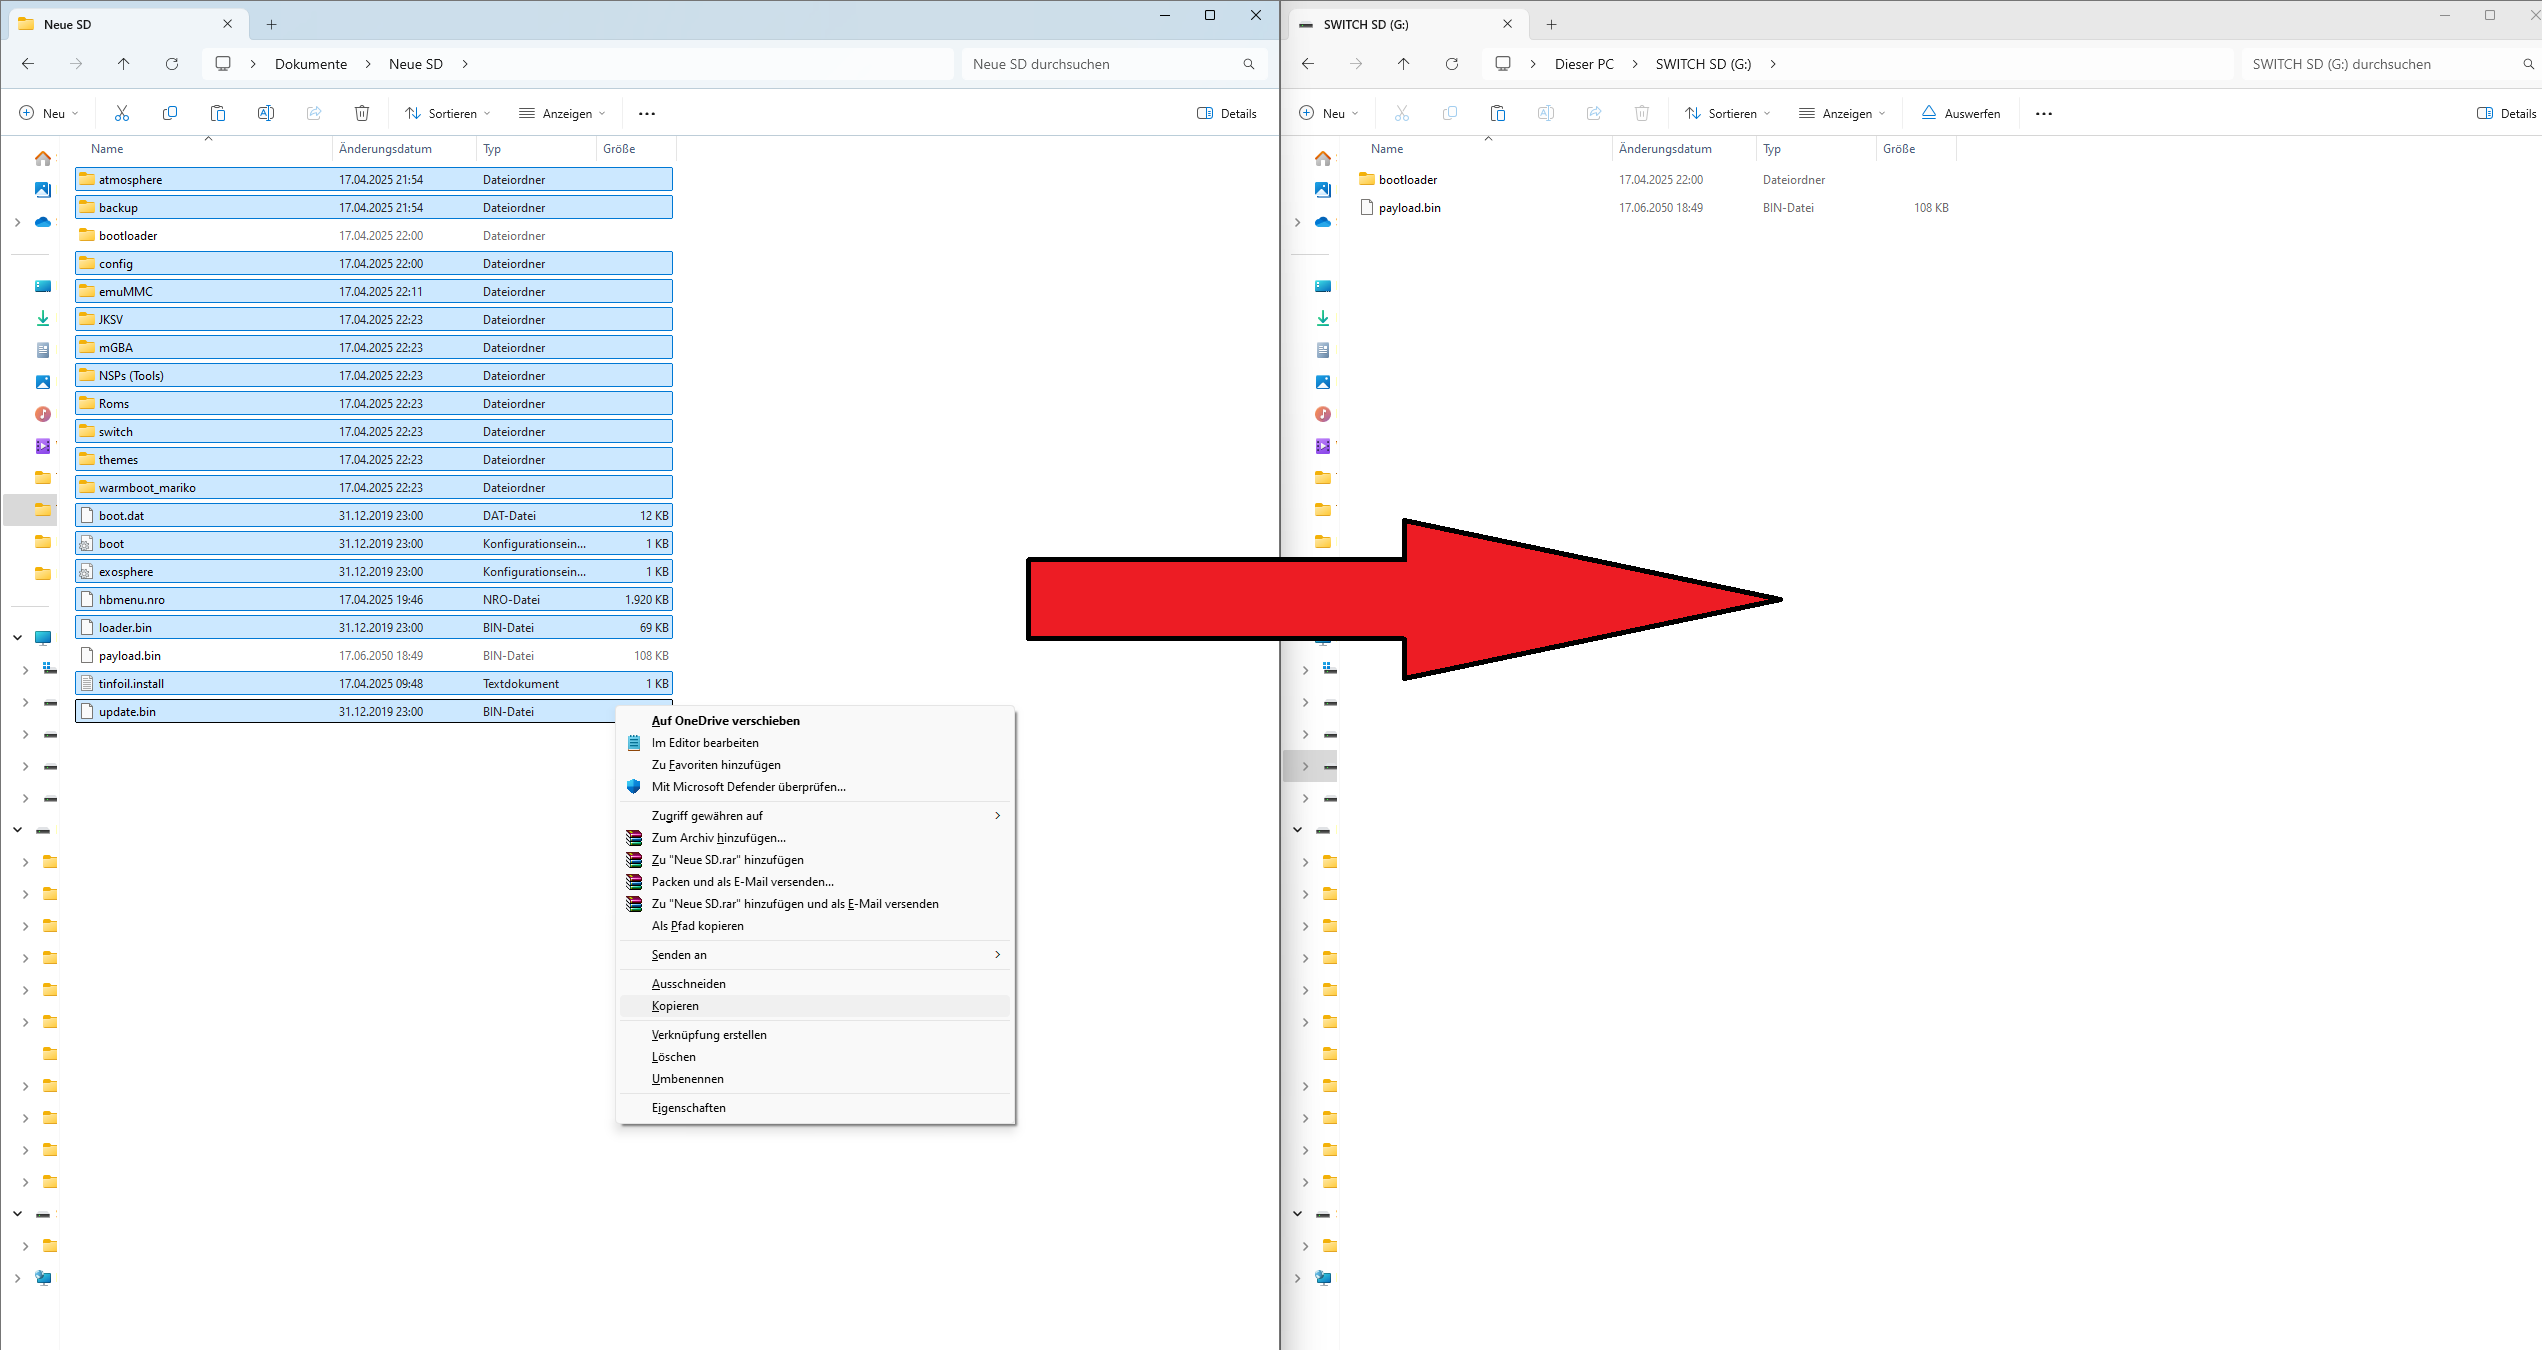Screen dimensions: 2542x1350
Task: Click Dokumente in the breadcrumb path
Action: click(311, 64)
